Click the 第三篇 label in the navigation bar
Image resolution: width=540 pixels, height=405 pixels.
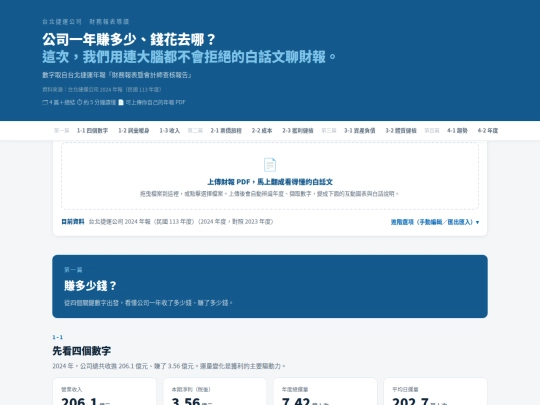(329, 131)
